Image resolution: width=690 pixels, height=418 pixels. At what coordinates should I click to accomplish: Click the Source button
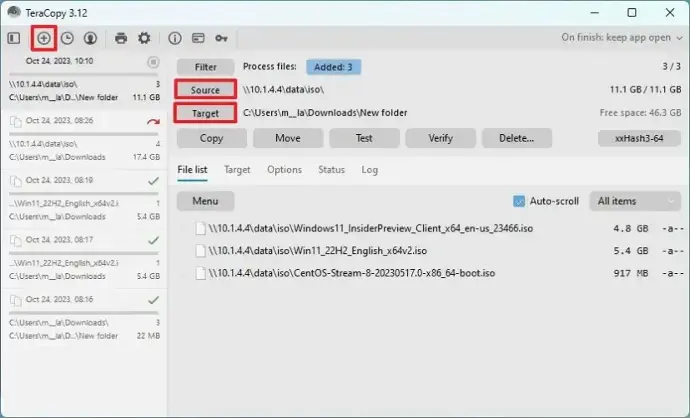click(x=206, y=90)
